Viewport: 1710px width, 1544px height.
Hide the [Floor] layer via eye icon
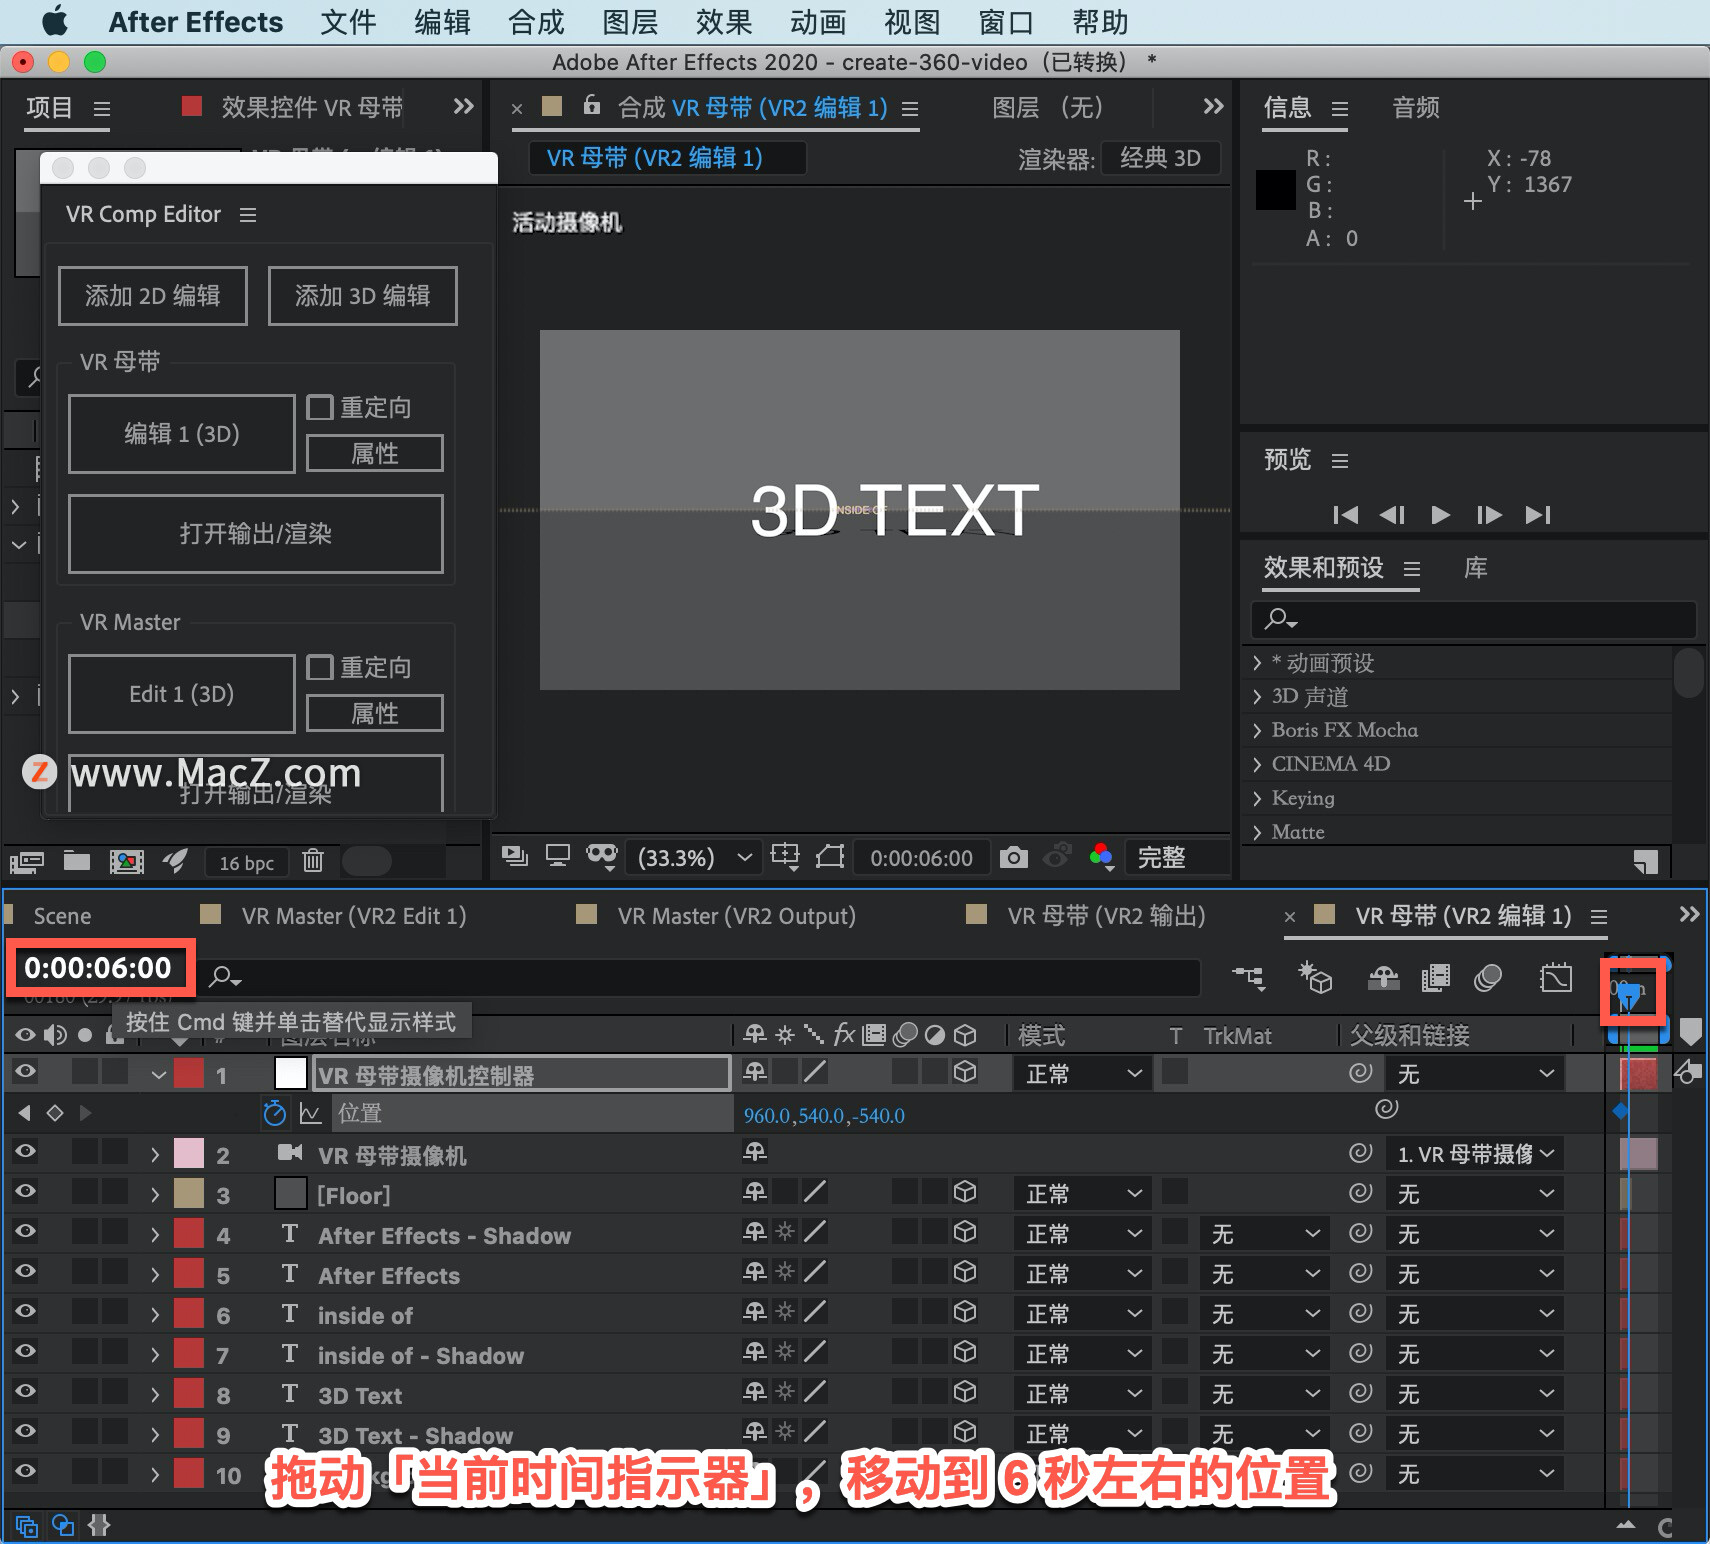pos(25,1191)
